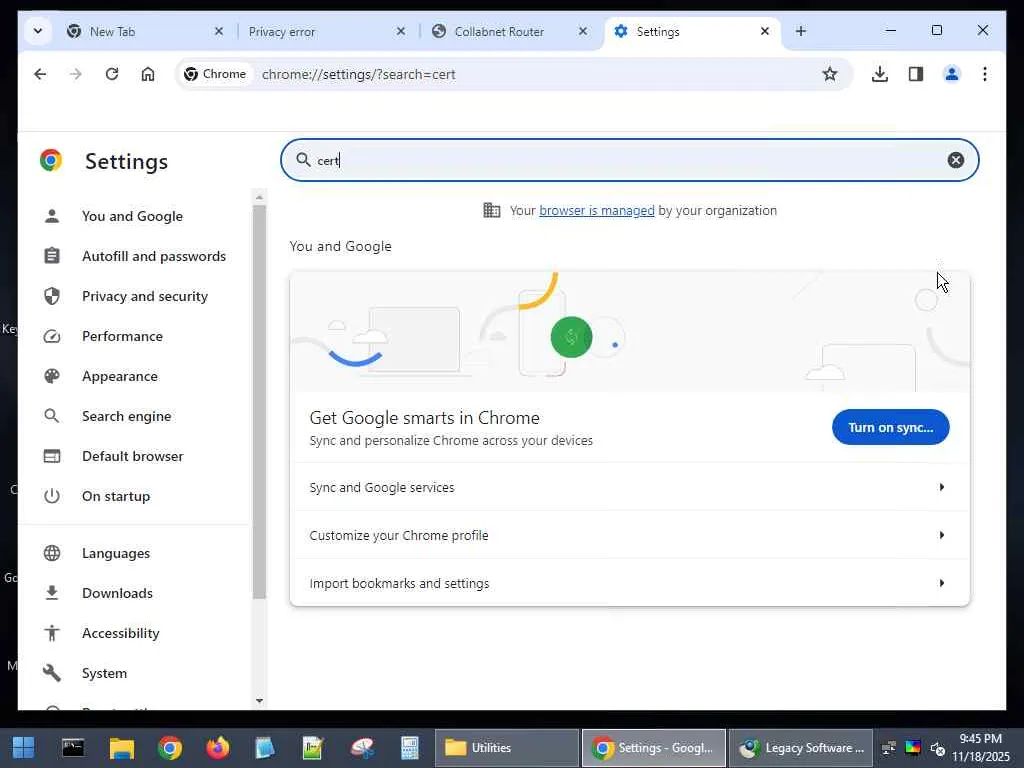Screen dimensions: 1024x768
Task: Open the taskbar clock and date
Action: pos(981,748)
